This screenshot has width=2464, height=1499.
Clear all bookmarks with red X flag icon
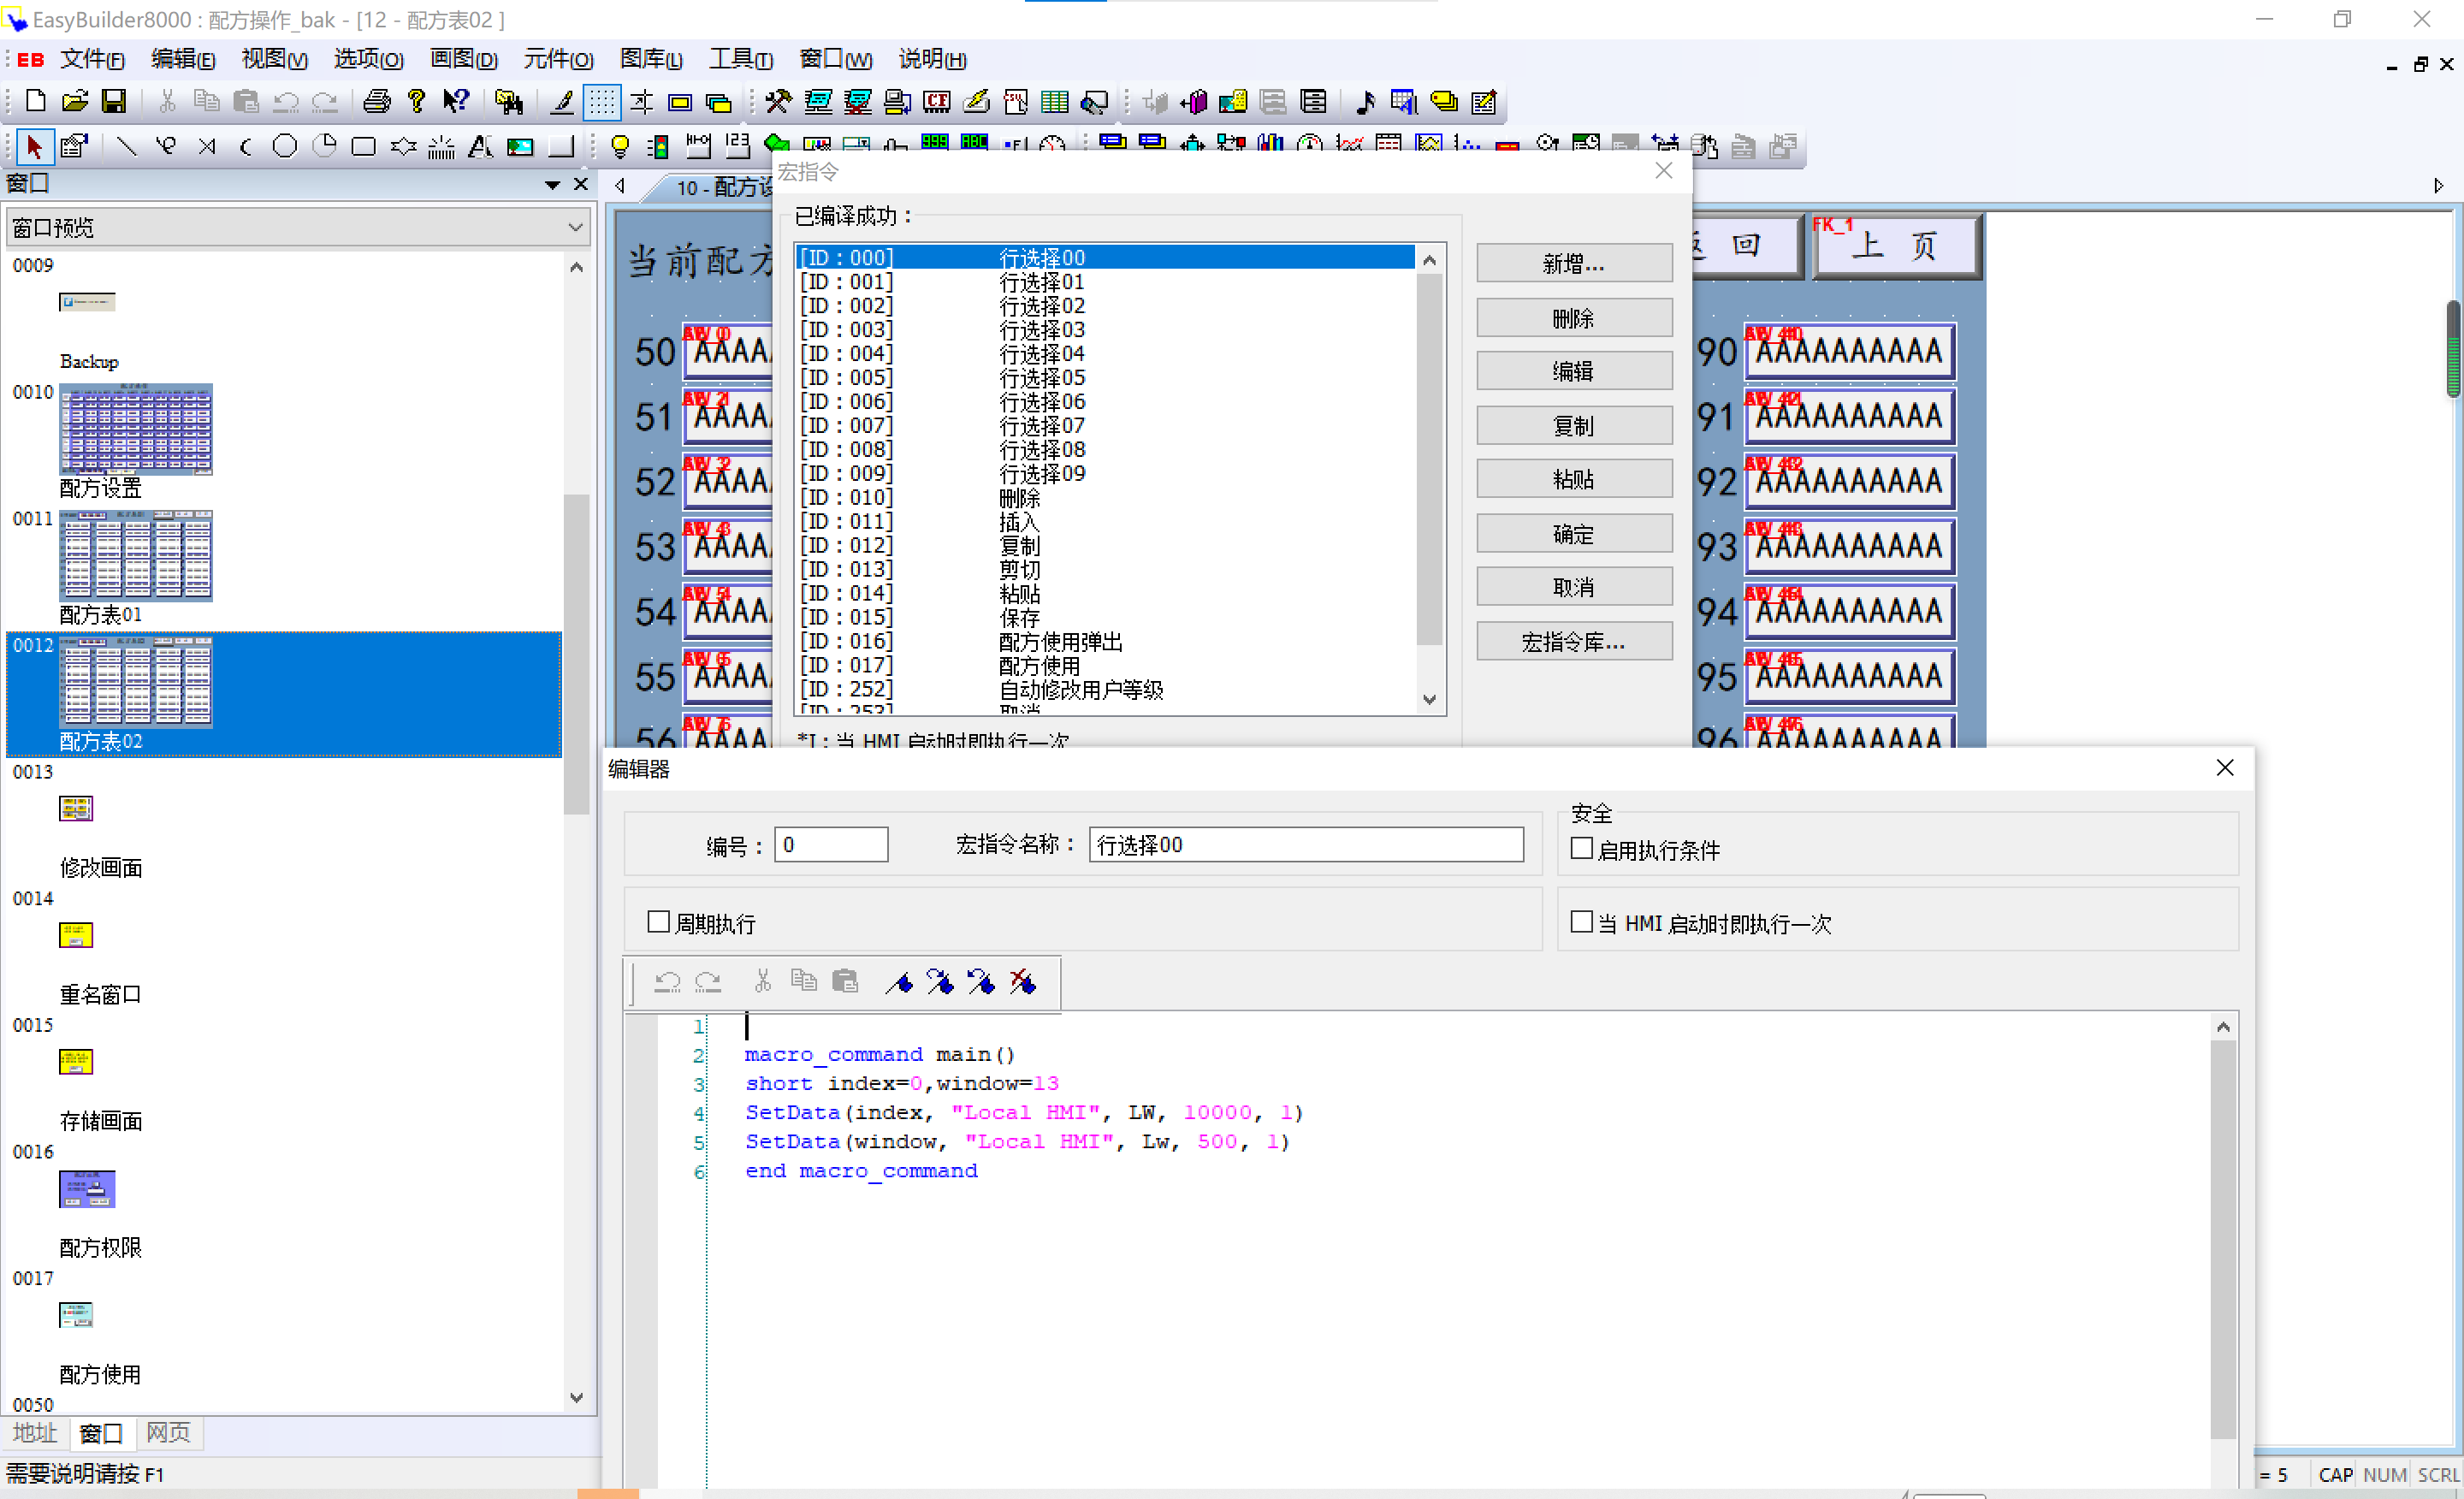(1022, 983)
